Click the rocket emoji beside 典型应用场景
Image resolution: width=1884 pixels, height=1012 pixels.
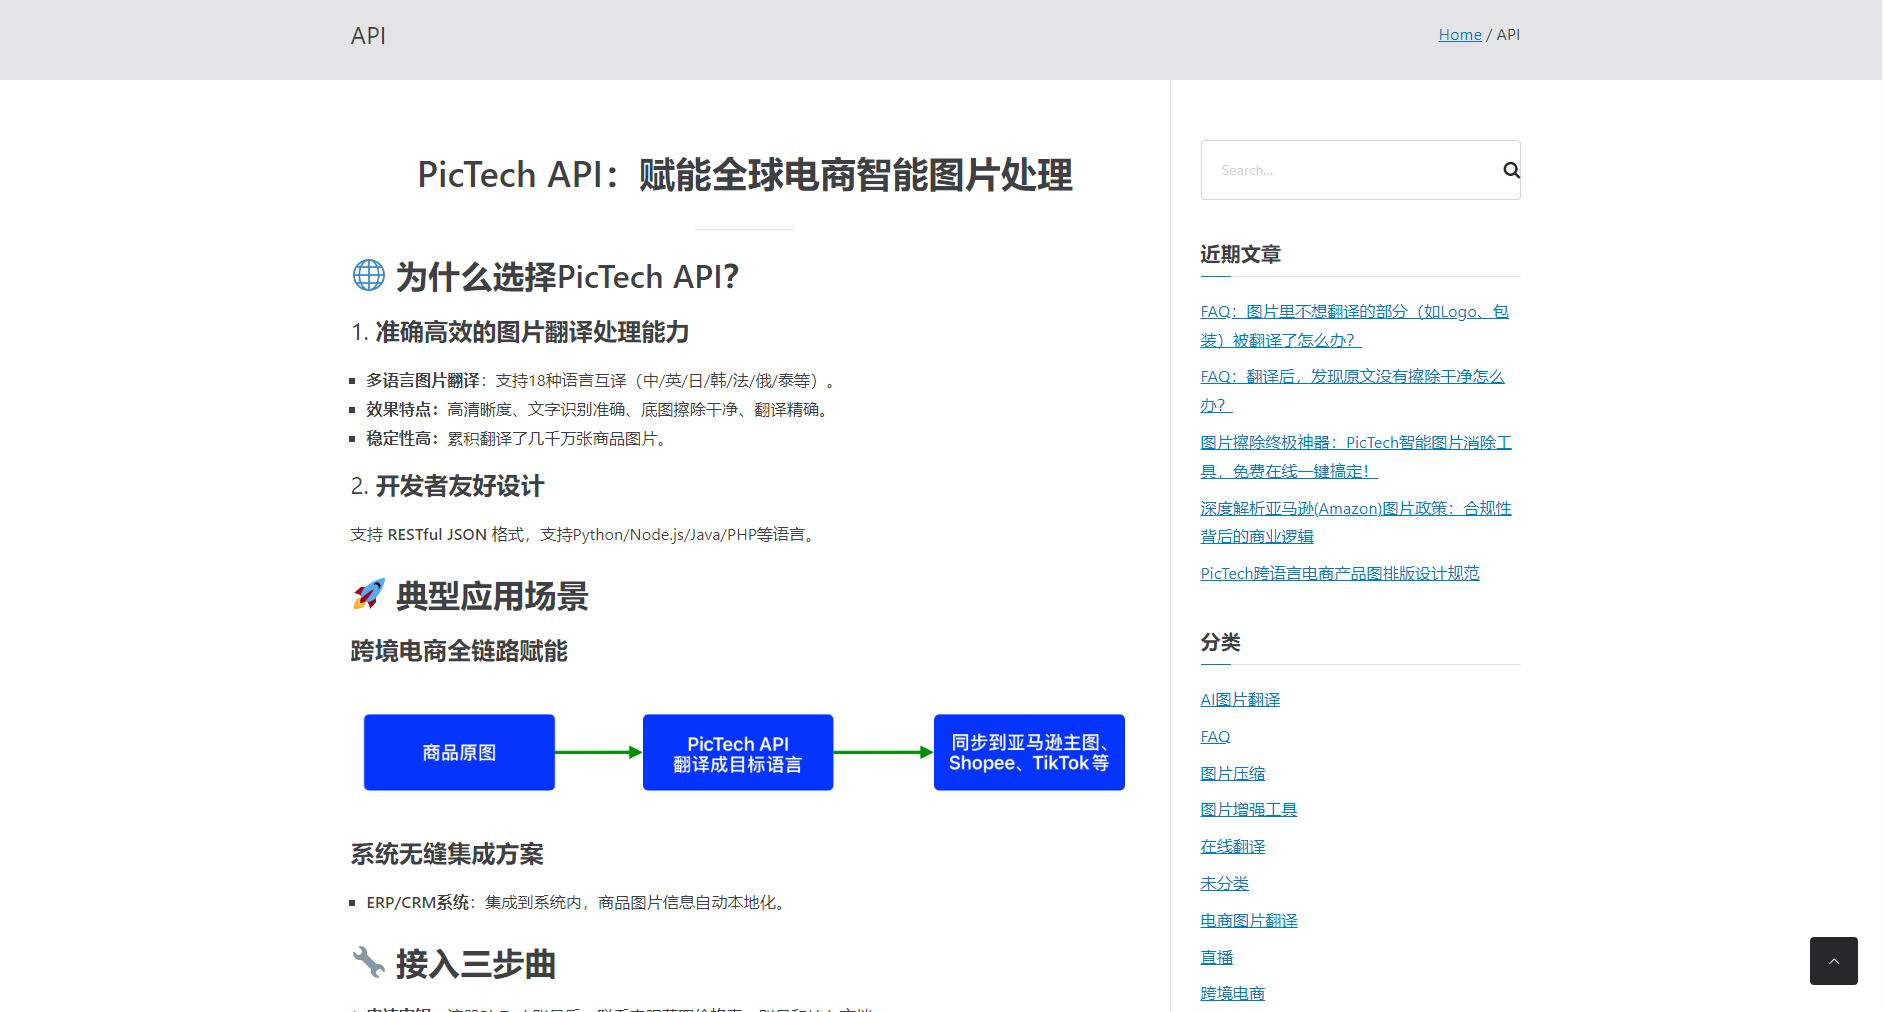pyautogui.click(x=369, y=594)
